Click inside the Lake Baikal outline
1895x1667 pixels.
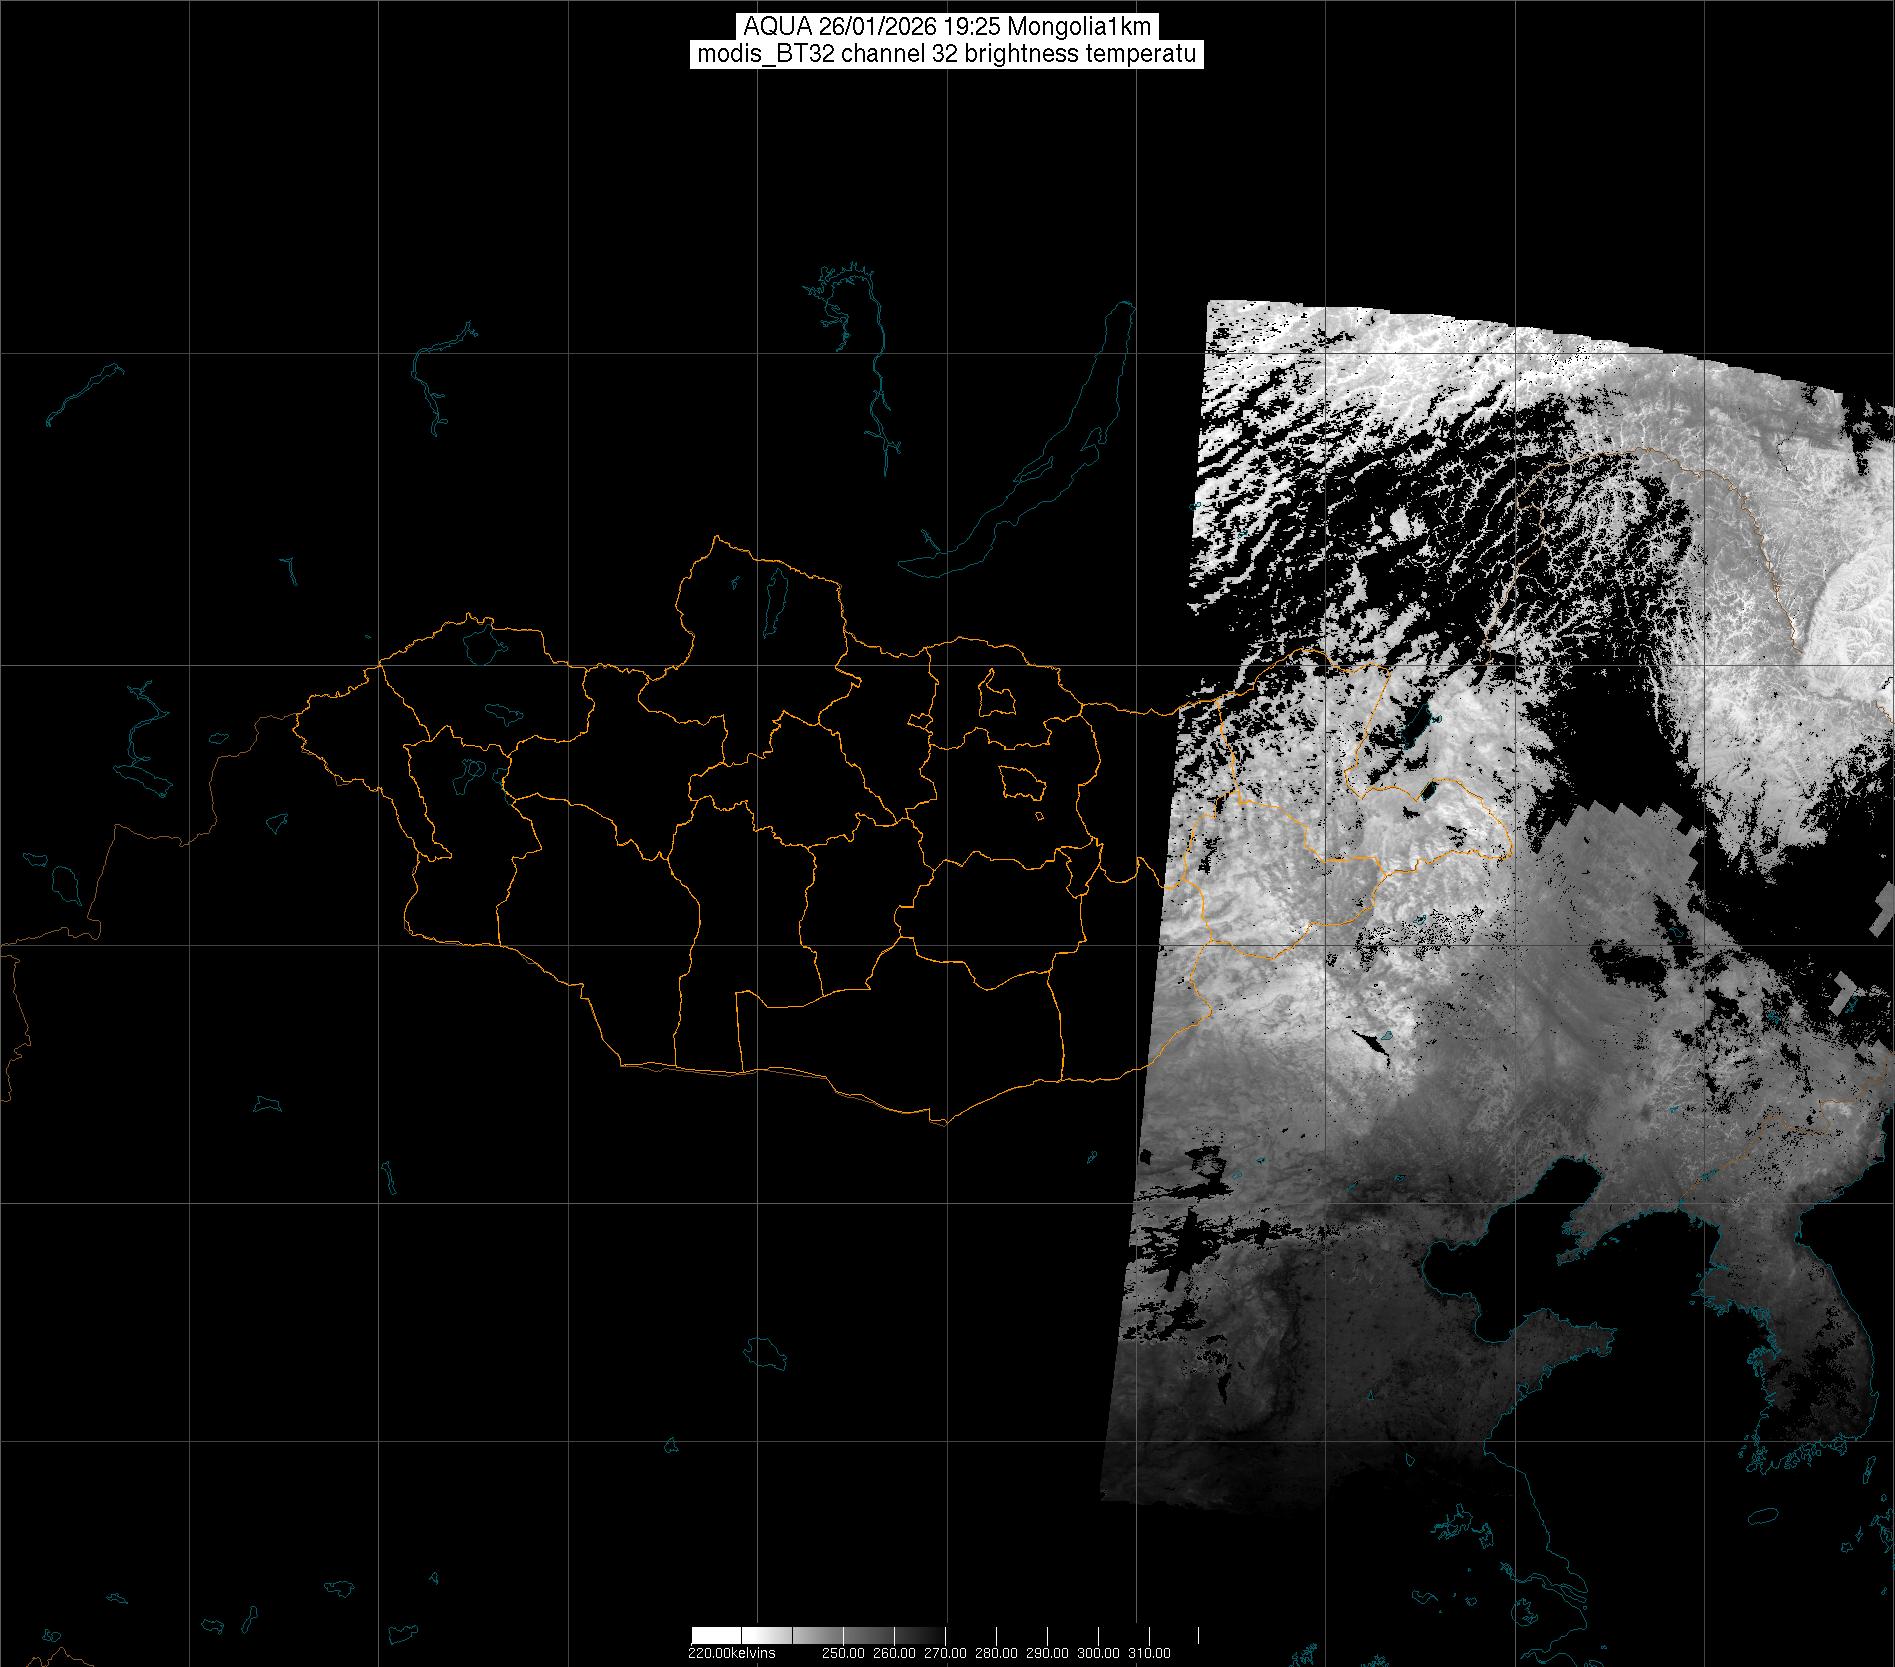tap(1050, 470)
